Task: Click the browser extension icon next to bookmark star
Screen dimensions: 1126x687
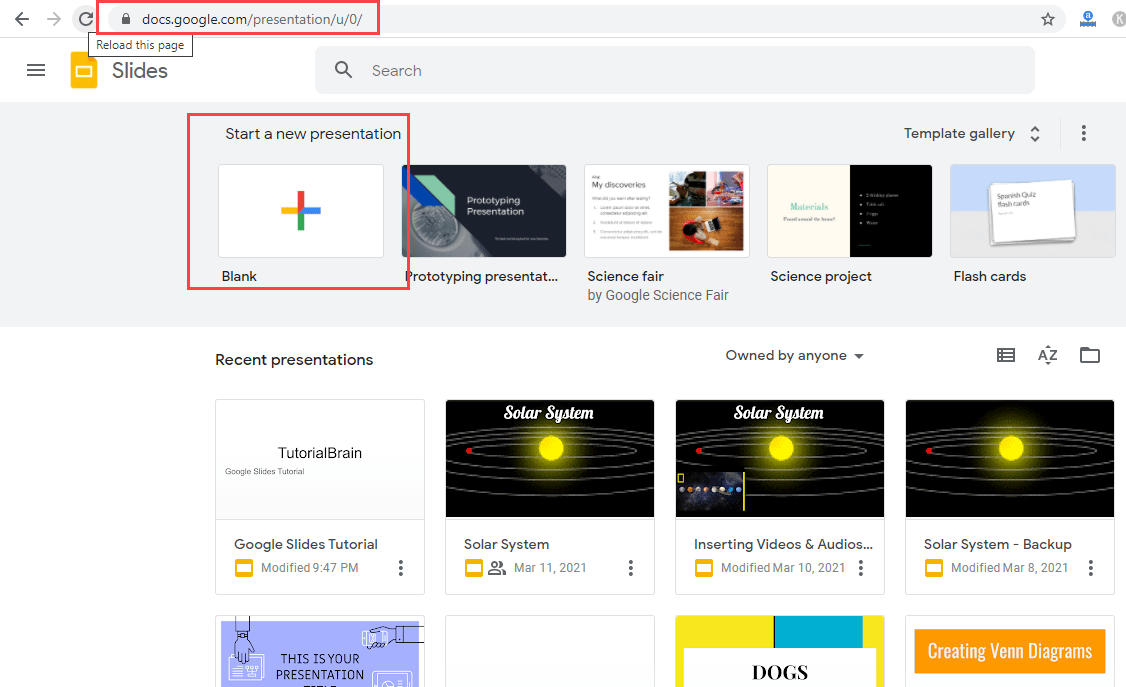Action: pyautogui.click(x=1088, y=19)
